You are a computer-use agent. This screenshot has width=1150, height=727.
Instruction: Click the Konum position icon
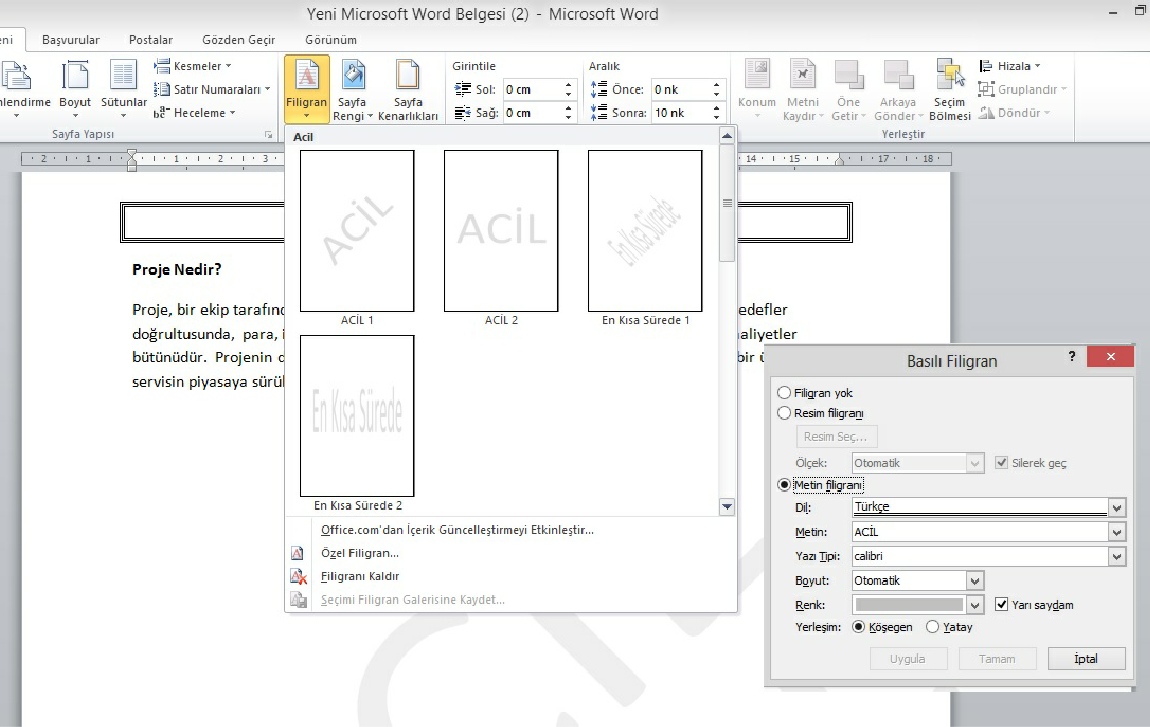757,75
